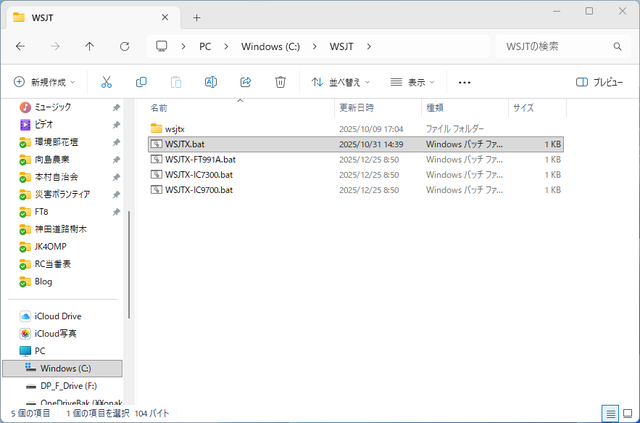This screenshot has width=640, height=423.
Task: Open the 環境部花壇 folder
Action: (49, 142)
